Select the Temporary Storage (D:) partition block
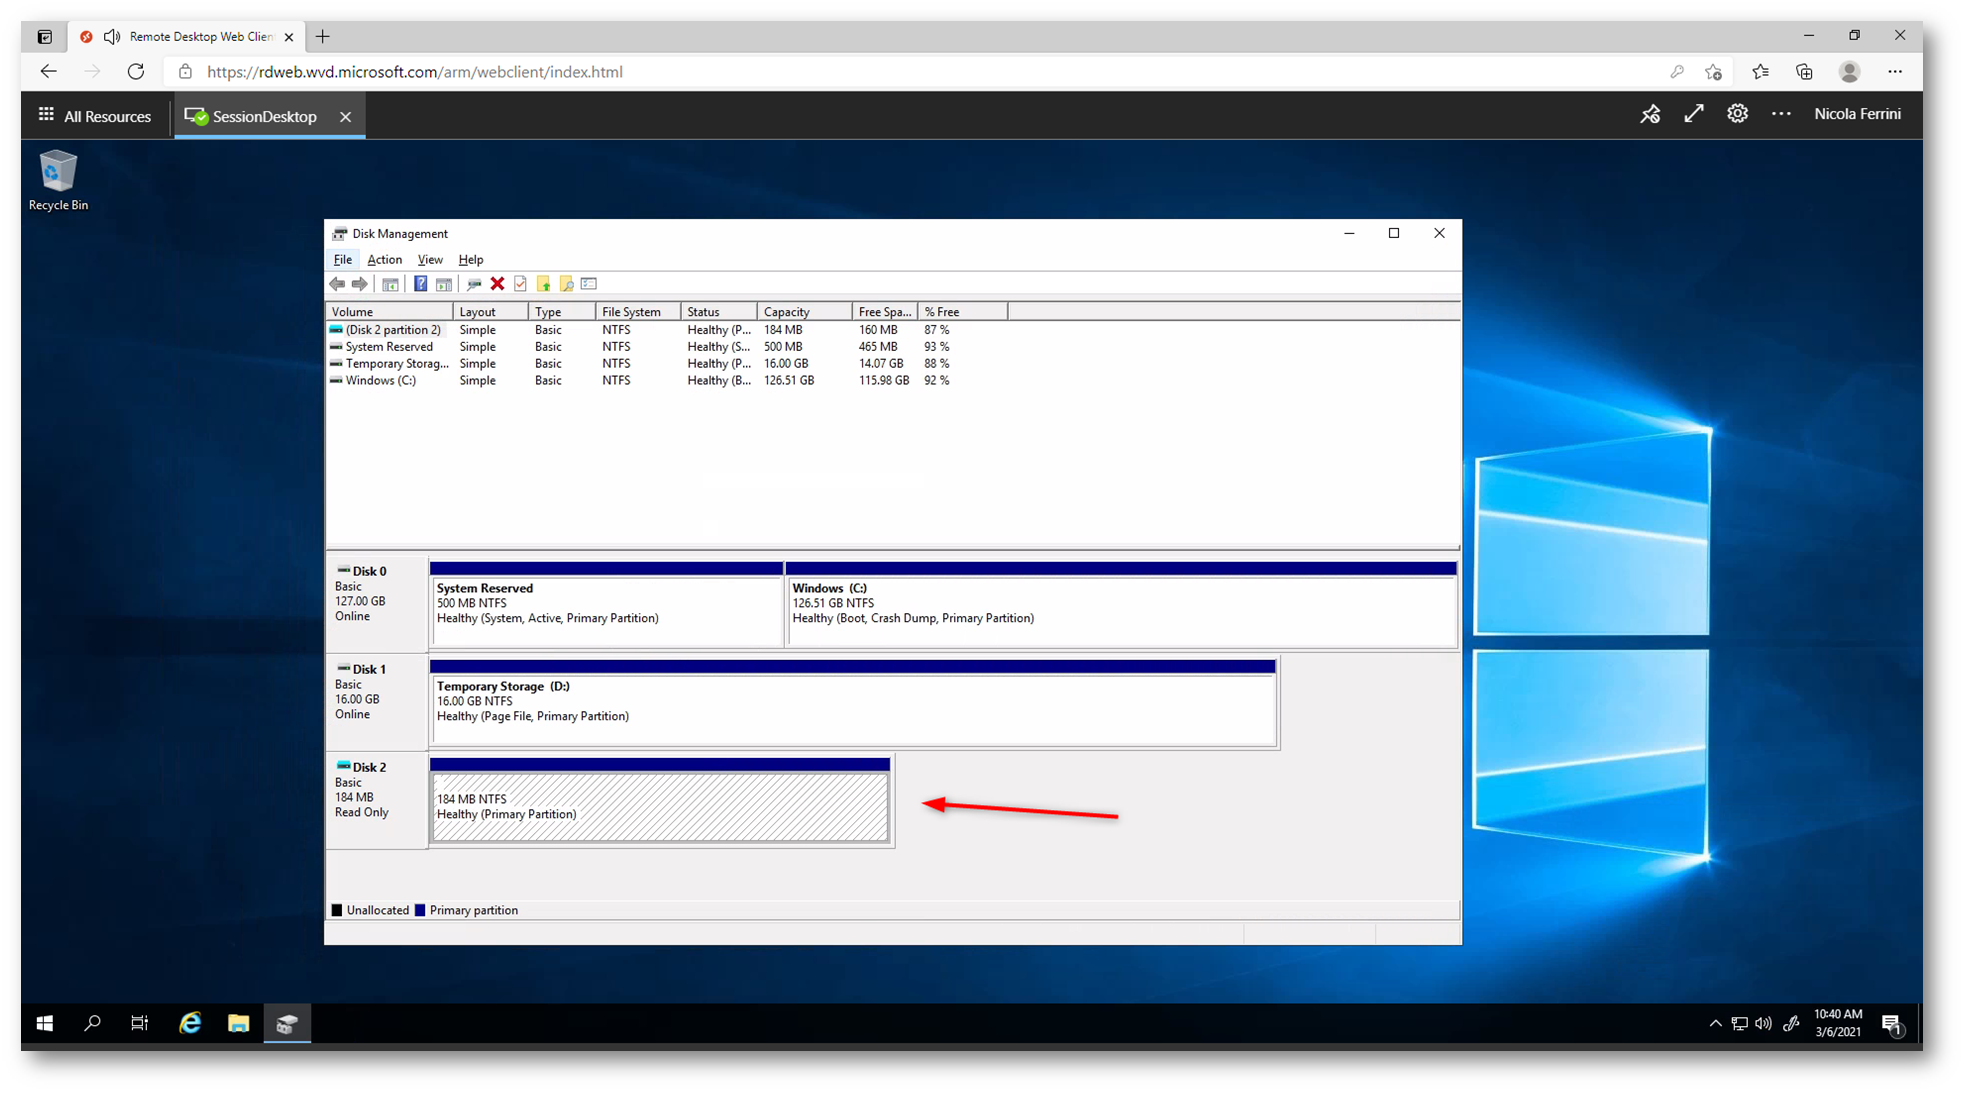Viewport: 1965px width, 1093px height. tap(854, 702)
